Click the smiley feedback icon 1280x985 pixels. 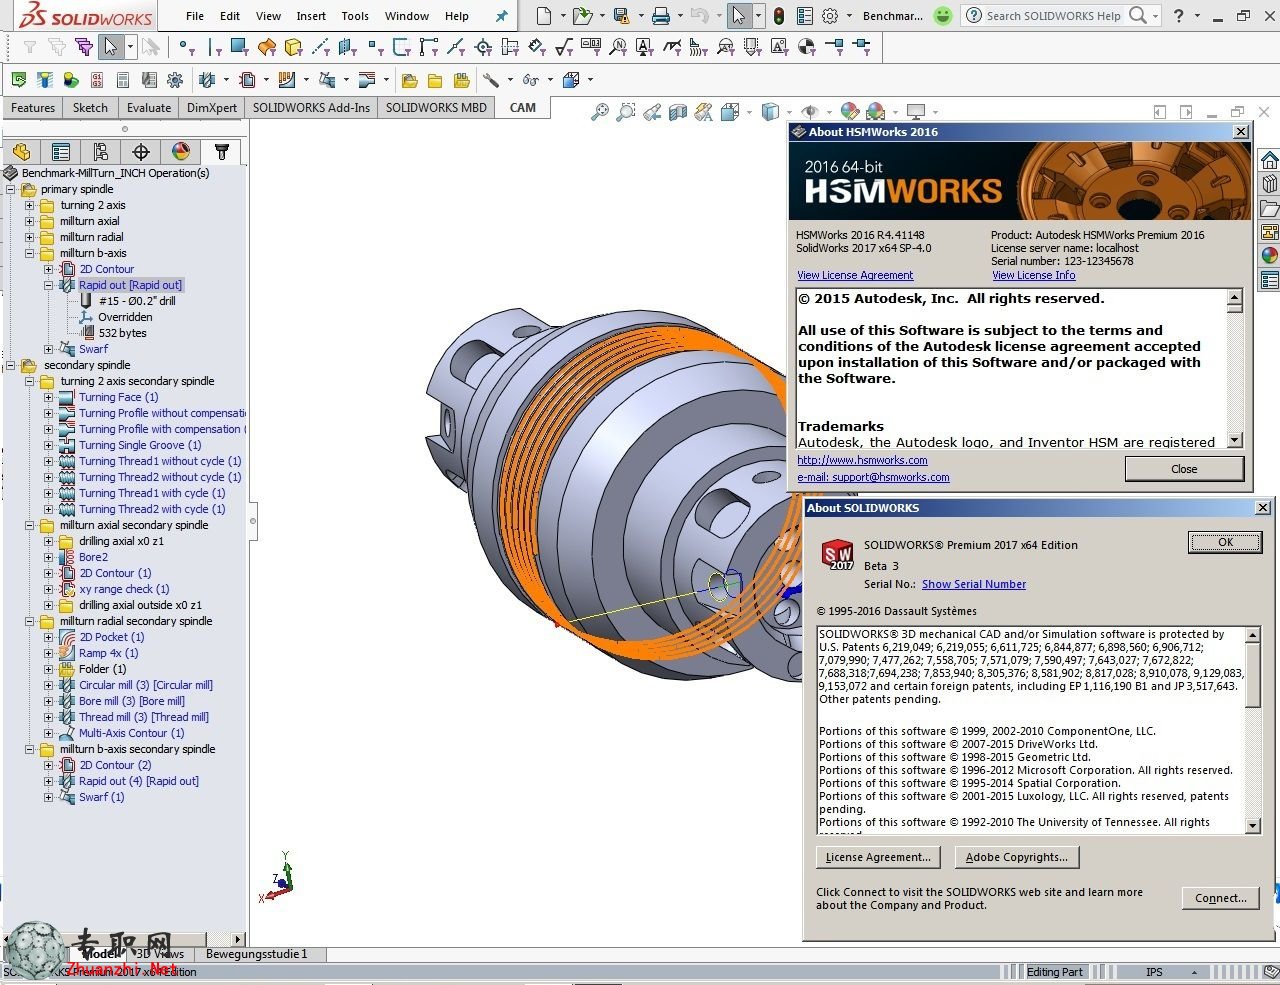click(x=942, y=16)
